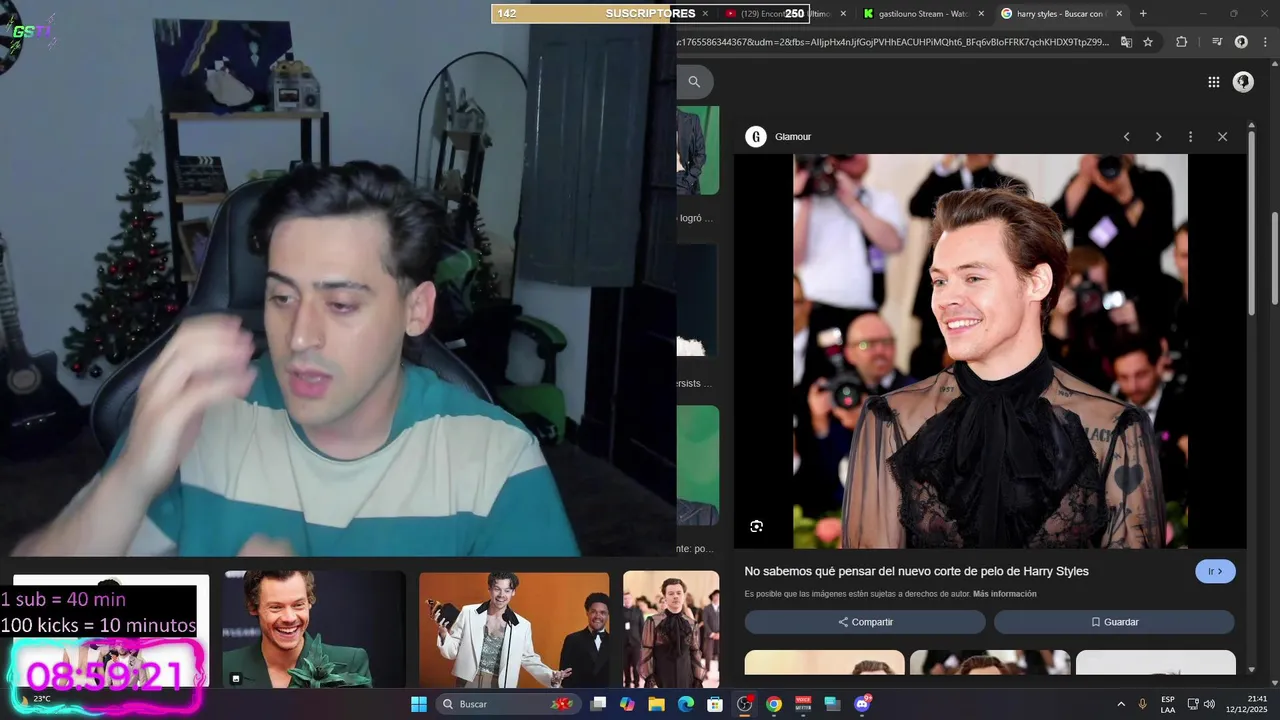The height and width of the screenshot is (720, 1280).
Task: Click the taskbar Buscar search box
Action: [508, 704]
